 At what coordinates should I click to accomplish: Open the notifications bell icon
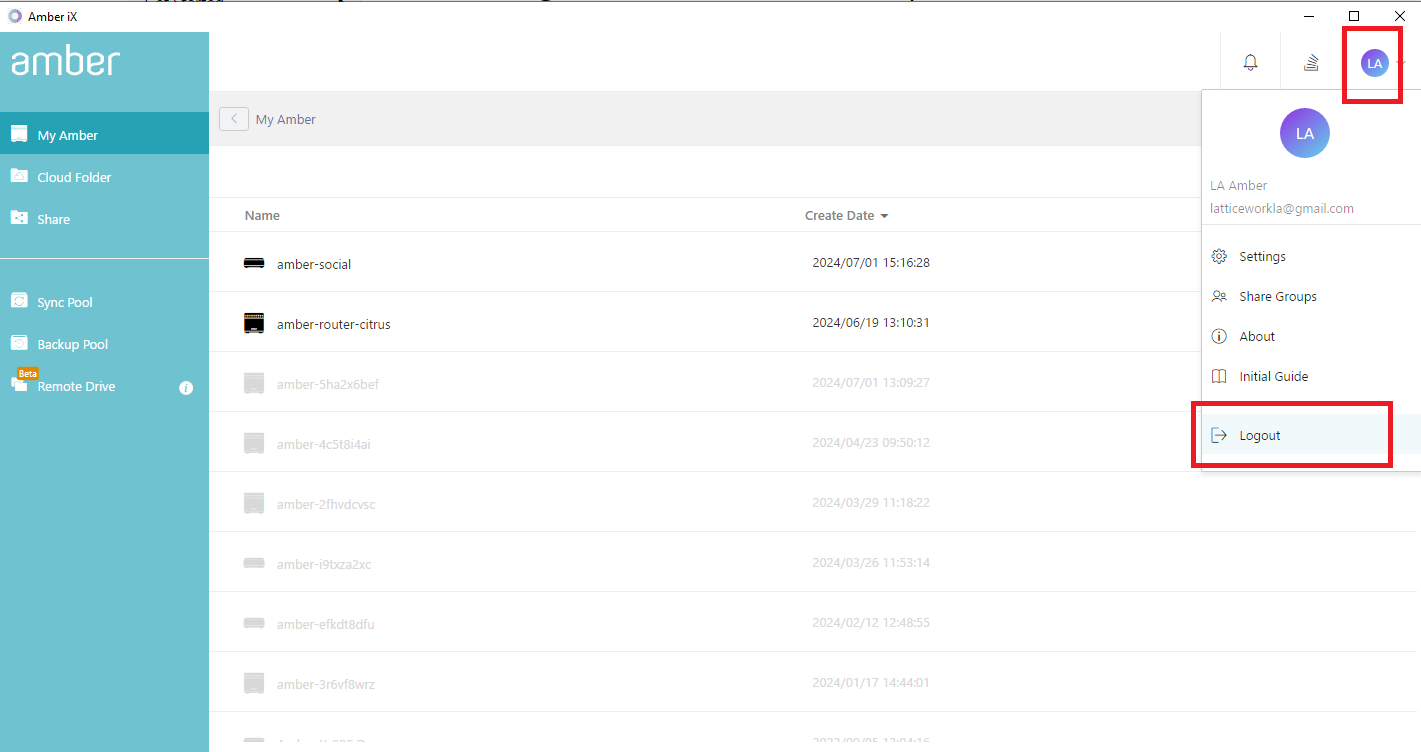1250,63
